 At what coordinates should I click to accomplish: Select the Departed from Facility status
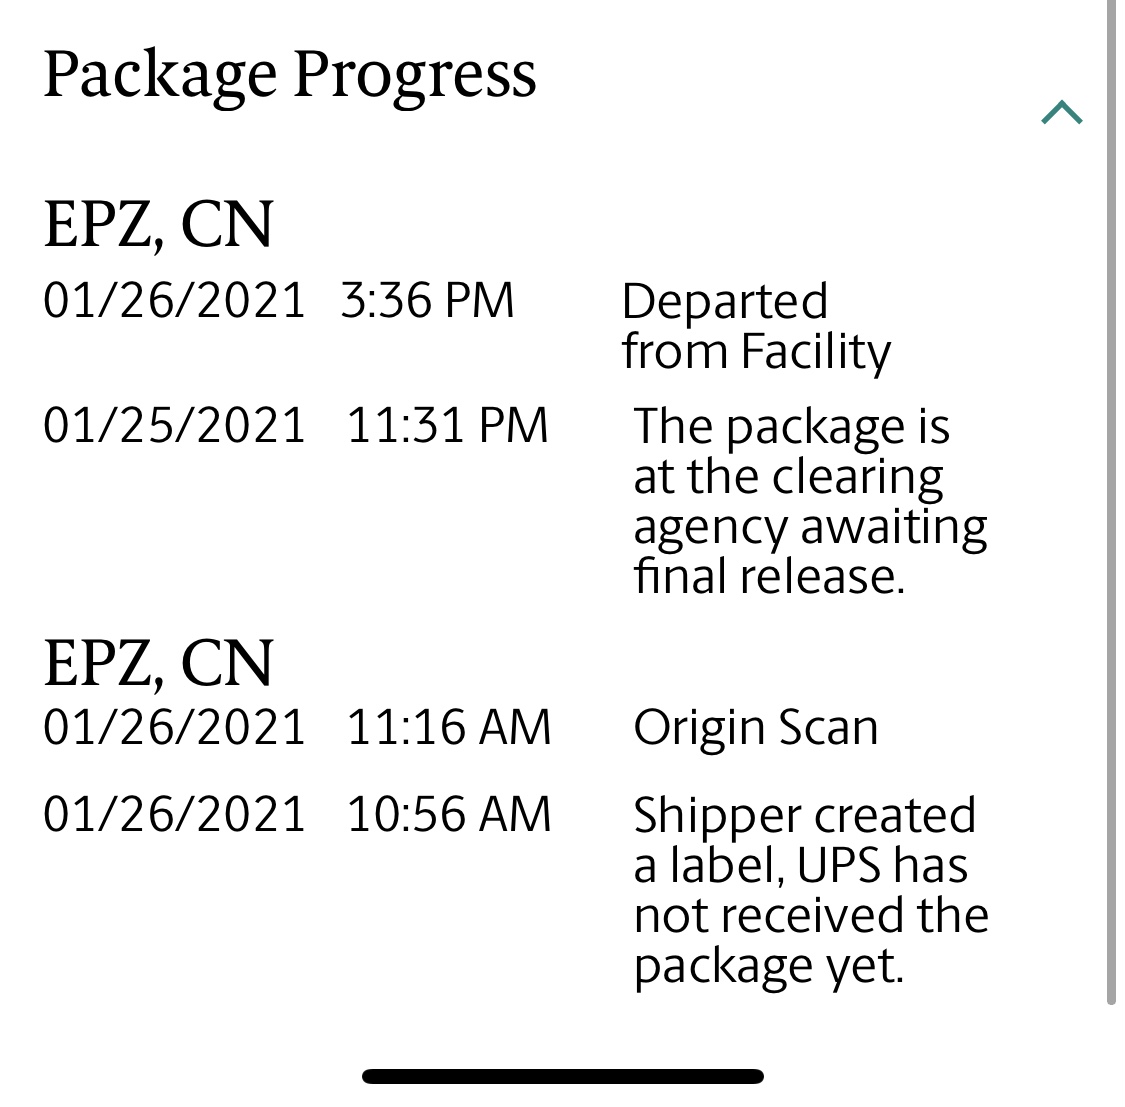click(x=756, y=327)
